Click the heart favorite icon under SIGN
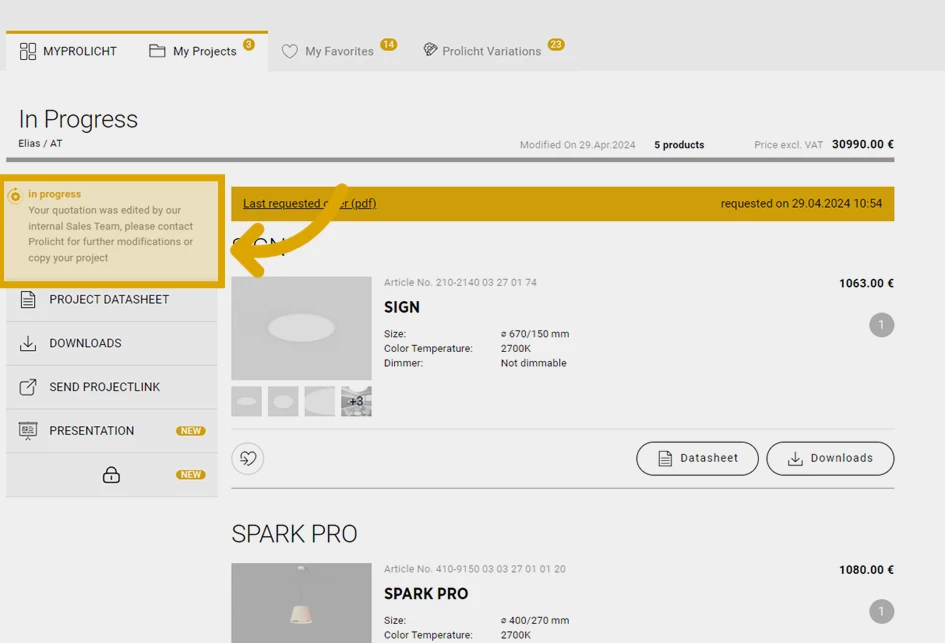The height and width of the screenshot is (643, 945). point(248,458)
